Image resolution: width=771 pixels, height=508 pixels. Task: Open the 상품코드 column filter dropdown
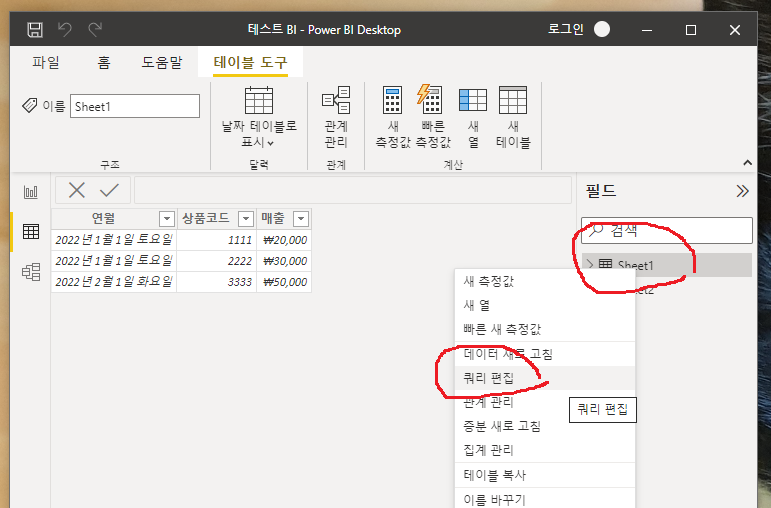tap(245, 218)
